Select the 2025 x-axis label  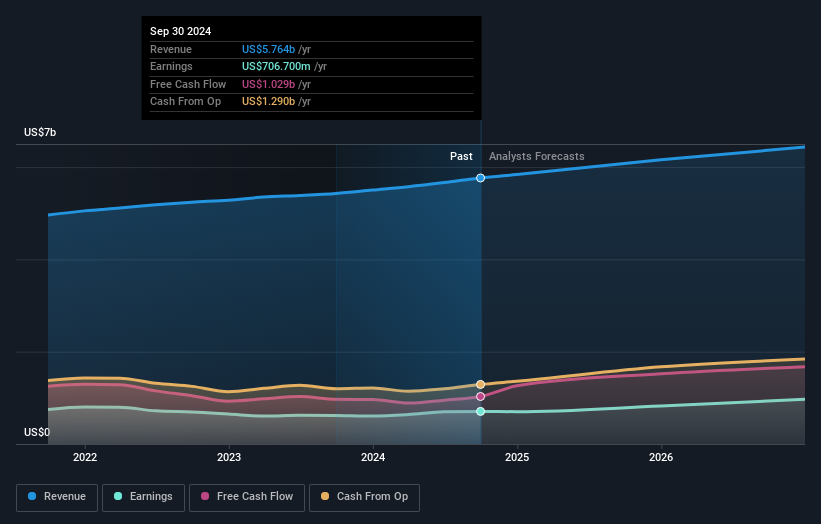[517, 457]
